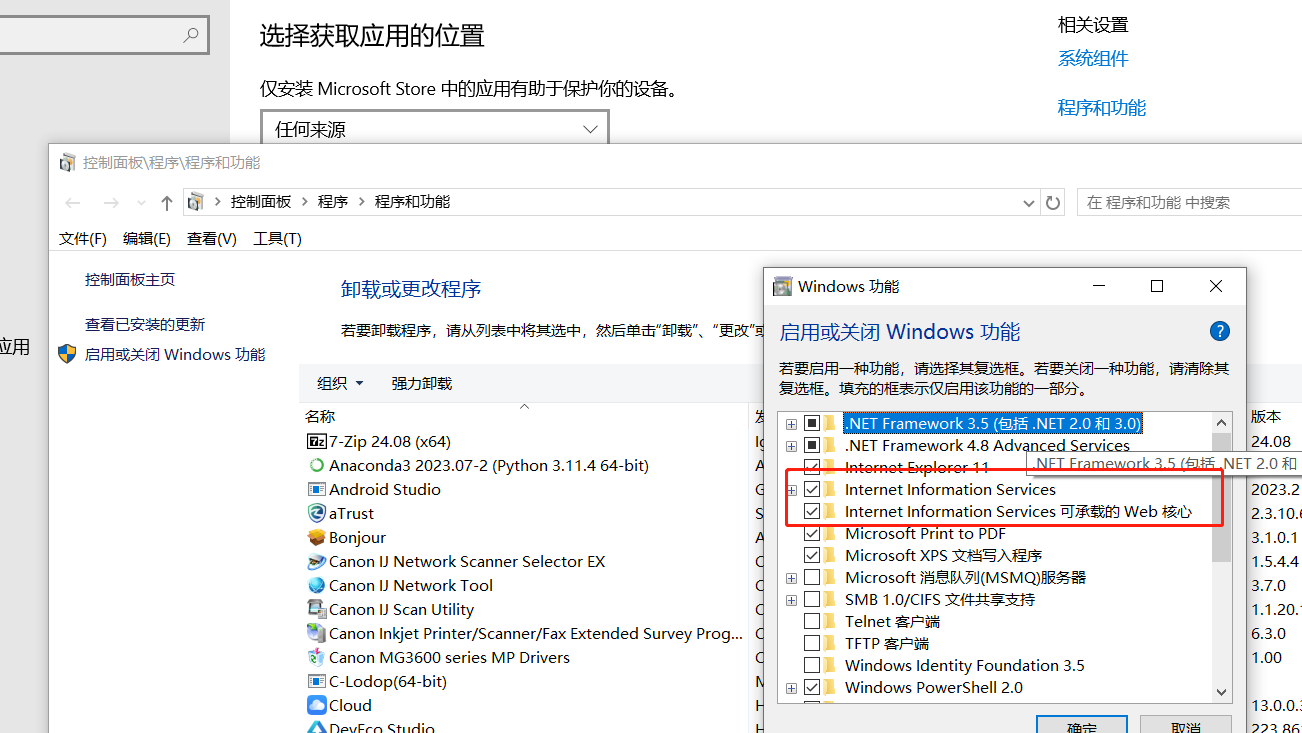Viewport: 1302px width, 733px height.
Task: Open the 查看(V) menu
Action: pyautogui.click(x=212, y=239)
